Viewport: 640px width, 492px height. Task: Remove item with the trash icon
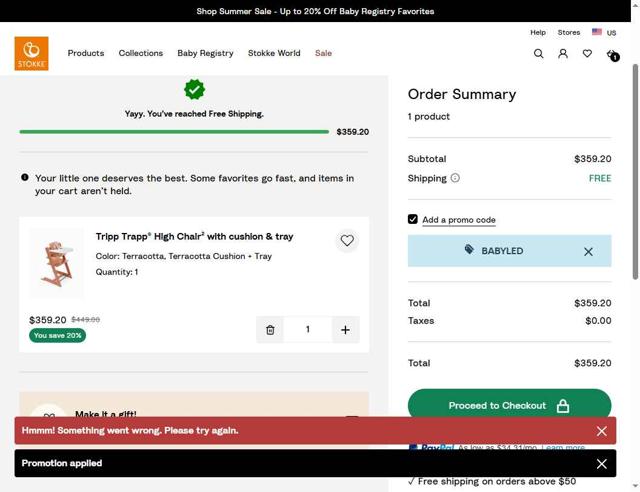coord(270,329)
